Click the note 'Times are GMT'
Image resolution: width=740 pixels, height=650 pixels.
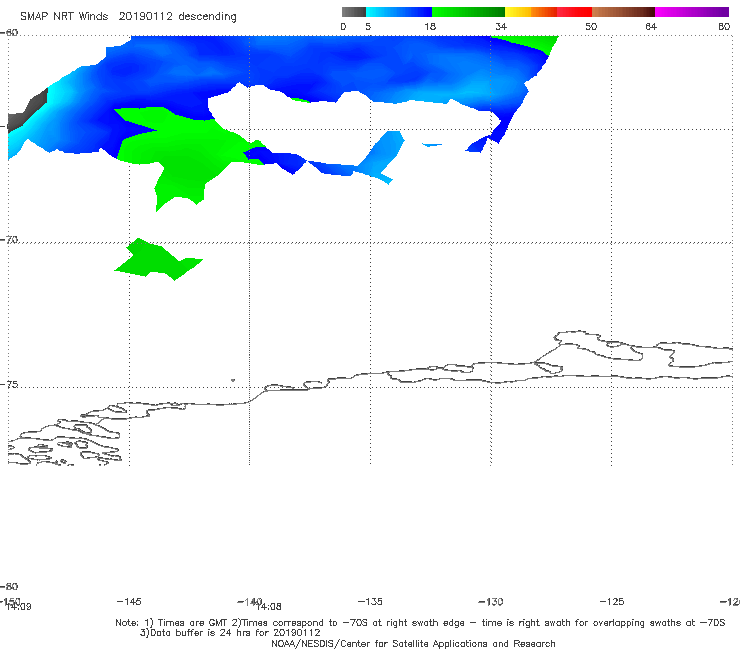point(192,623)
